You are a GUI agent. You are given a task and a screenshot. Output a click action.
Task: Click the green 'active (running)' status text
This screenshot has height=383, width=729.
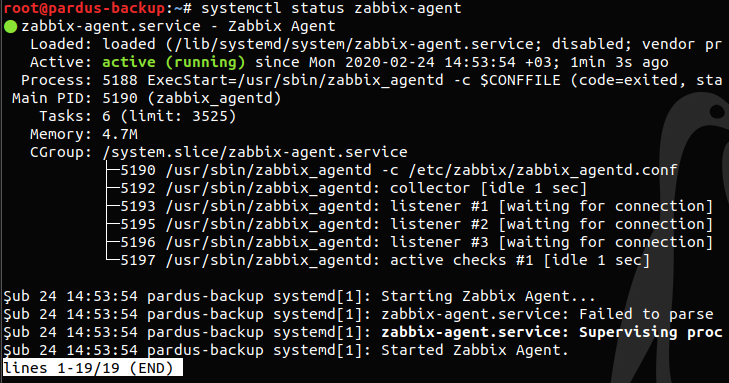pyautogui.click(x=173, y=62)
